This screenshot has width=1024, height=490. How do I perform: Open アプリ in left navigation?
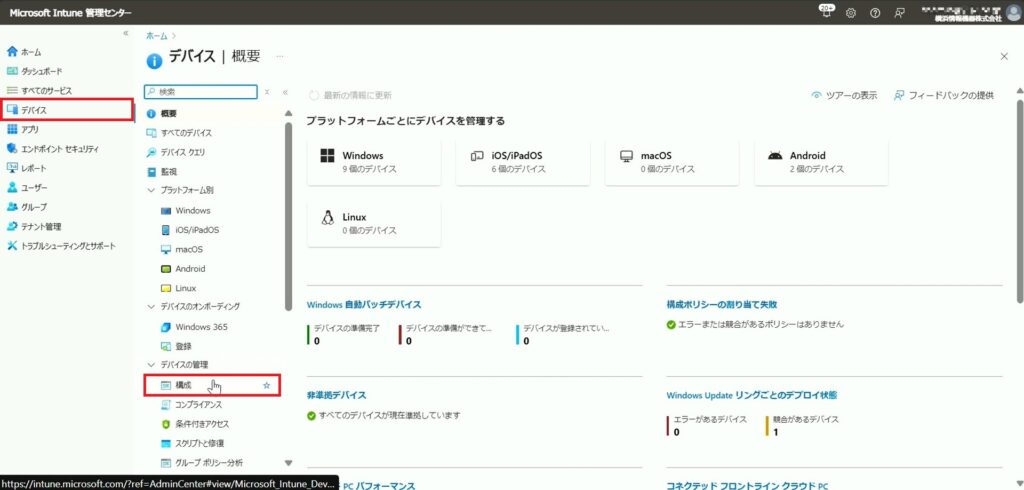pos(23,129)
